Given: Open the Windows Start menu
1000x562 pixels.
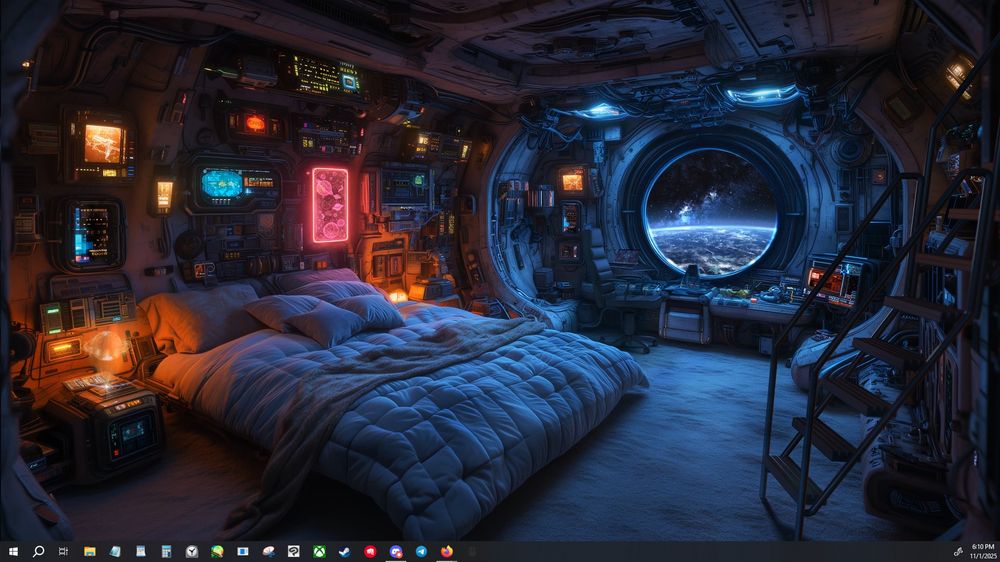Looking at the screenshot, I should [13, 552].
